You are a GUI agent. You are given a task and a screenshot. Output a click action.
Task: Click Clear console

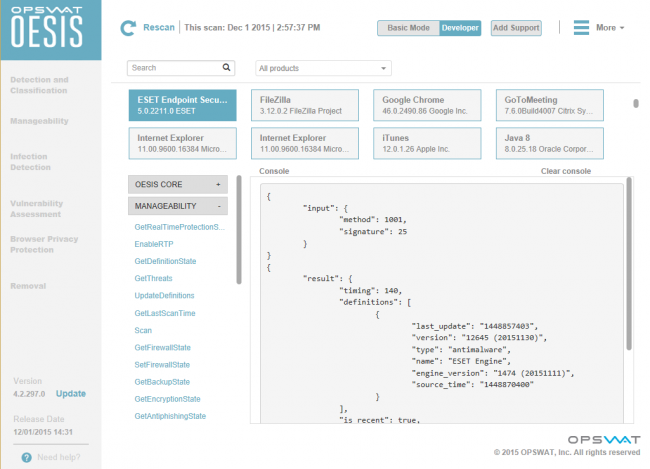[x=565, y=171]
